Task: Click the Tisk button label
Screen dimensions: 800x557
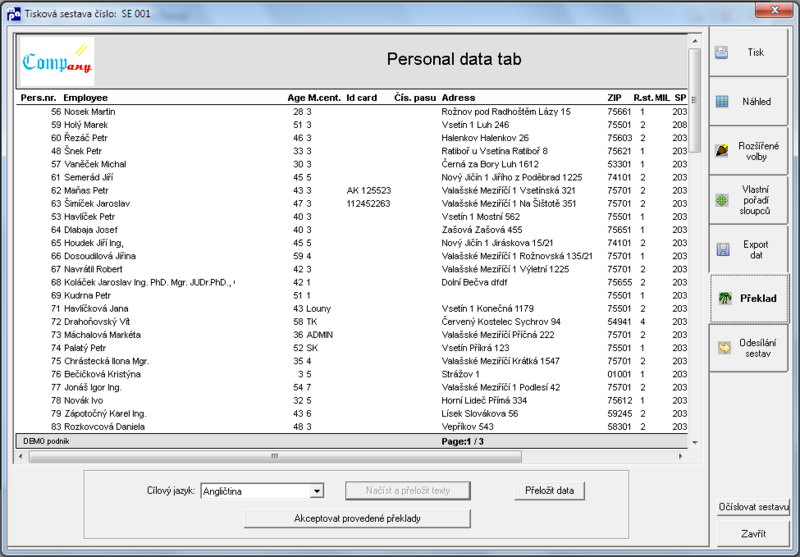Action: (x=756, y=52)
